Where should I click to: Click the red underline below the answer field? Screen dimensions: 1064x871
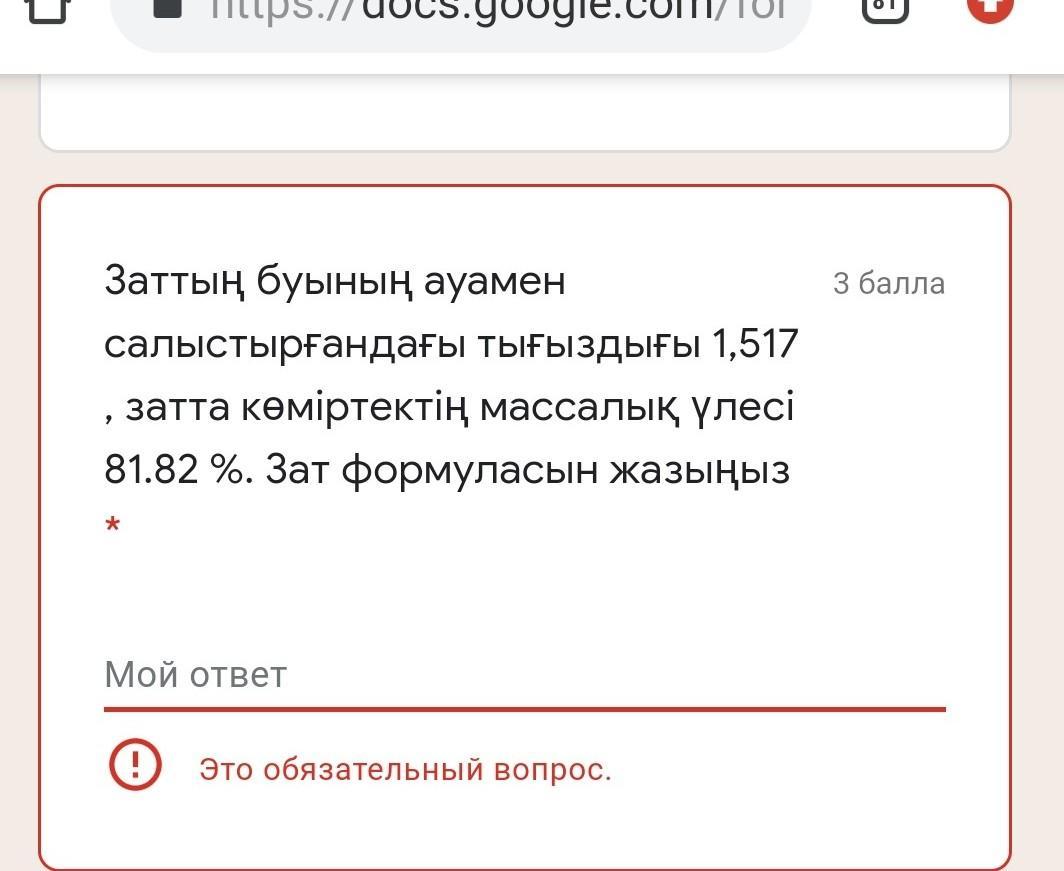click(524, 709)
